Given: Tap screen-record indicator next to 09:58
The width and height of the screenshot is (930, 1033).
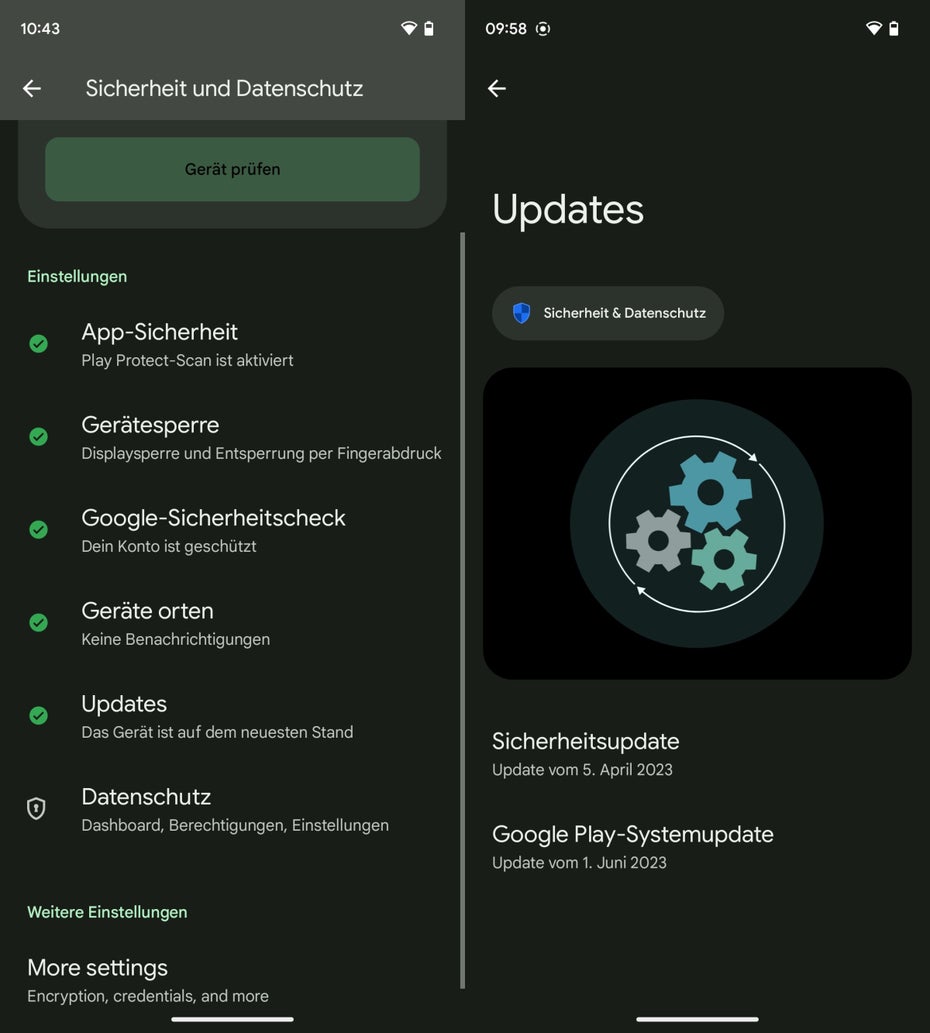Looking at the screenshot, I should click(x=543, y=29).
